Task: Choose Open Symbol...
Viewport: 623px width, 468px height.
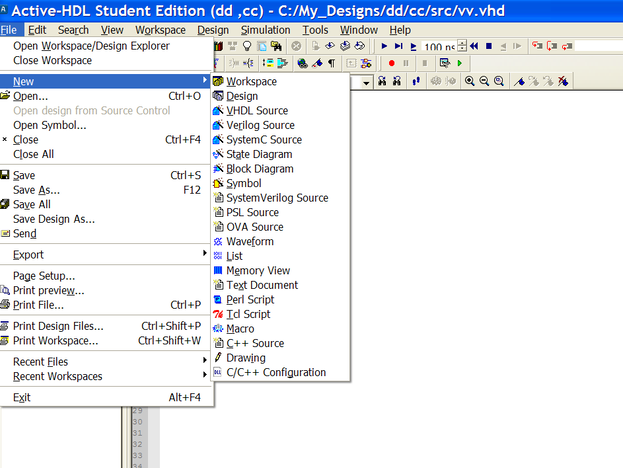Action: point(105,125)
